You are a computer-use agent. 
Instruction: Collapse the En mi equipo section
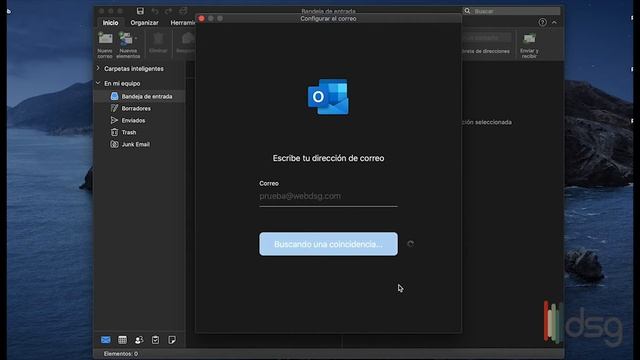coord(98,83)
